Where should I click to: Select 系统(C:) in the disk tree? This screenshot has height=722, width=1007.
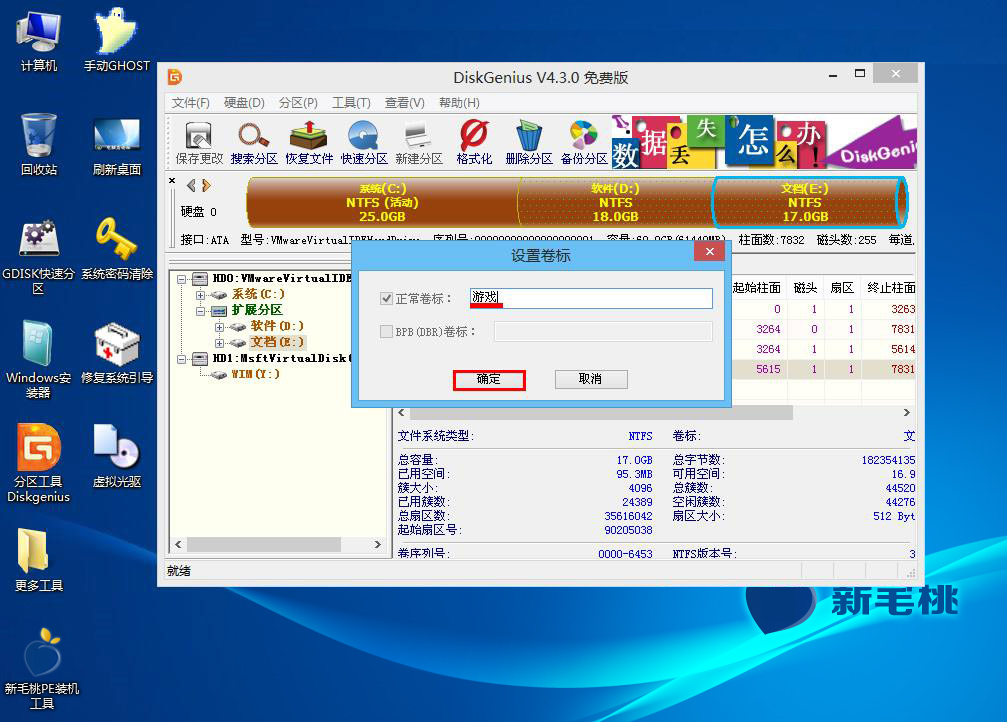258,294
